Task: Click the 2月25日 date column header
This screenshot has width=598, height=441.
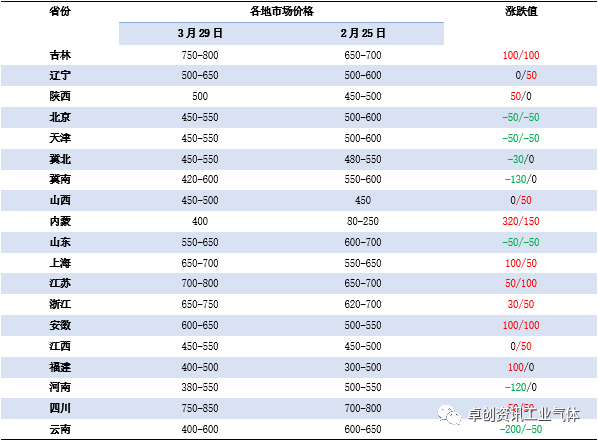Action: tap(363, 33)
